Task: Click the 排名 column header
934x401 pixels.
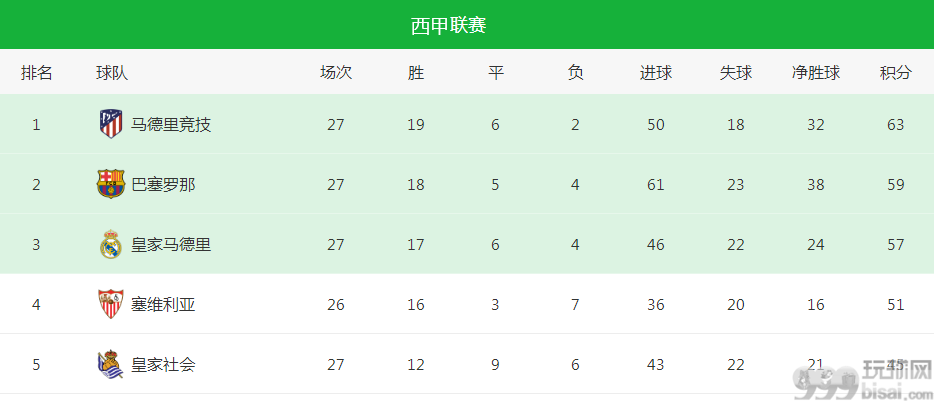Action: [x=36, y=73]
